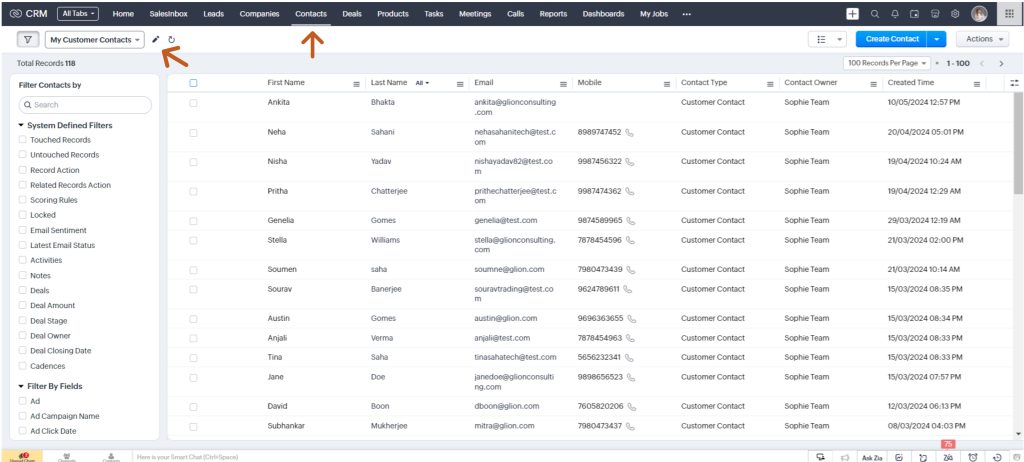Viewport: 1024px width, 462px height.
Task: Click the Filter Contacts search field
Action: click(86, 105)
